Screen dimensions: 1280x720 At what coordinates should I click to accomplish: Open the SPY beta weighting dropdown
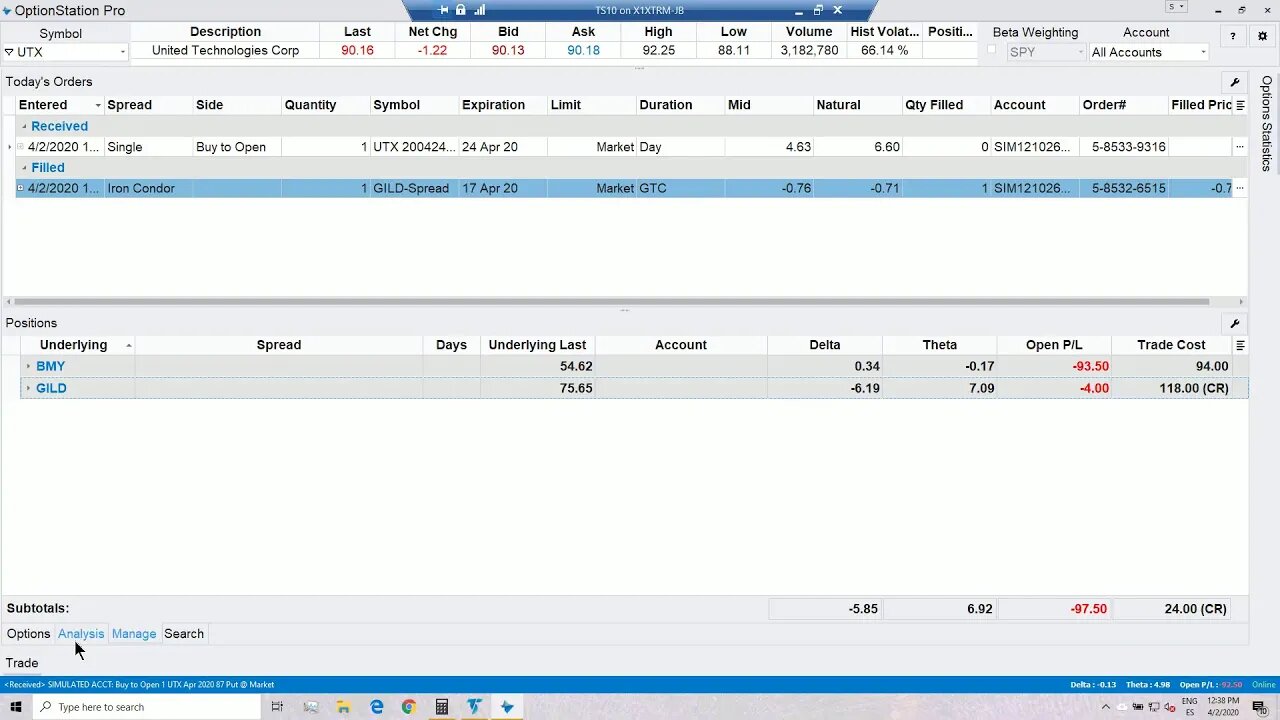1079,52
